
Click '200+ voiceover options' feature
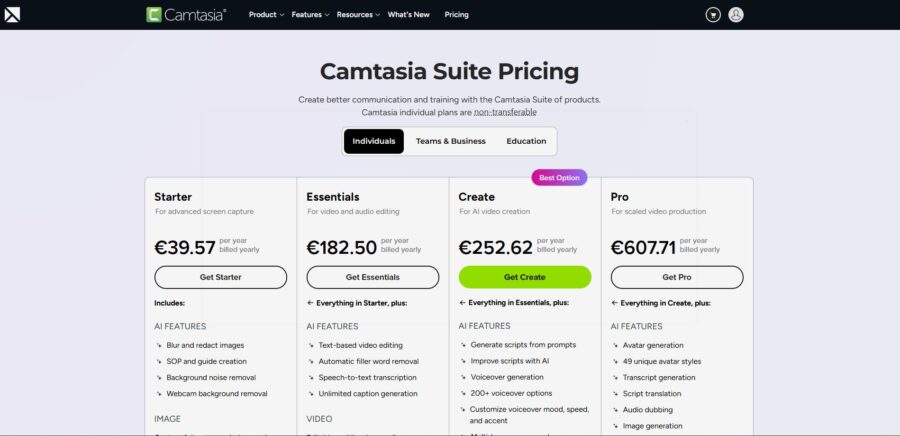(x=511, y=393)
